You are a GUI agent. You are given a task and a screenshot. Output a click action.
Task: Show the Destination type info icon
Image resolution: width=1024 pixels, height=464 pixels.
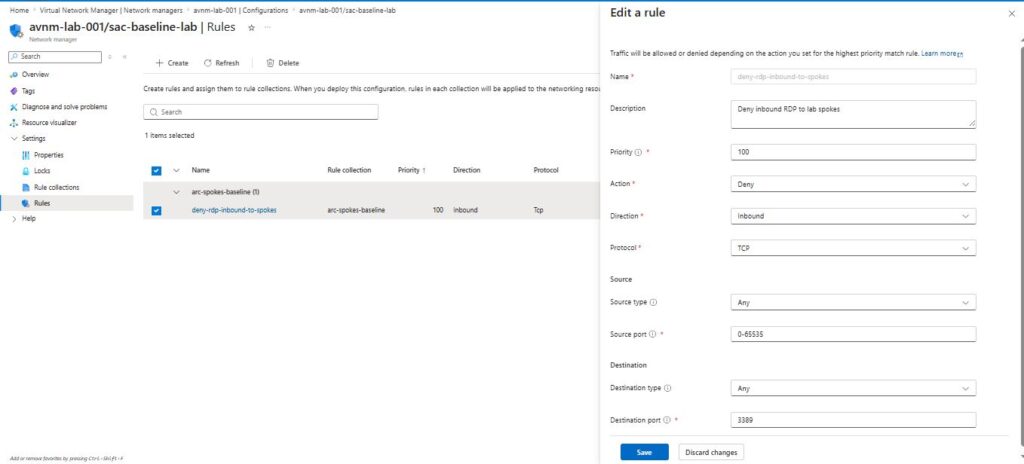pos(667,388)
